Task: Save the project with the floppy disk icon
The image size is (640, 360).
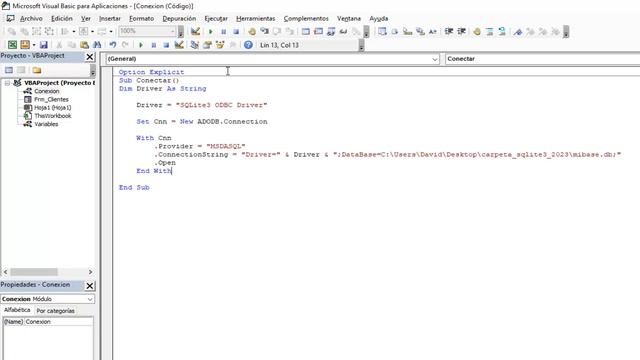Action: 44,45
